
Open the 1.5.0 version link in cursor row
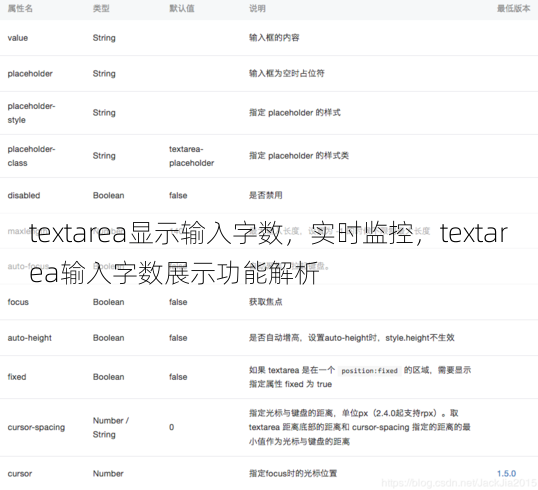[506, 474]
